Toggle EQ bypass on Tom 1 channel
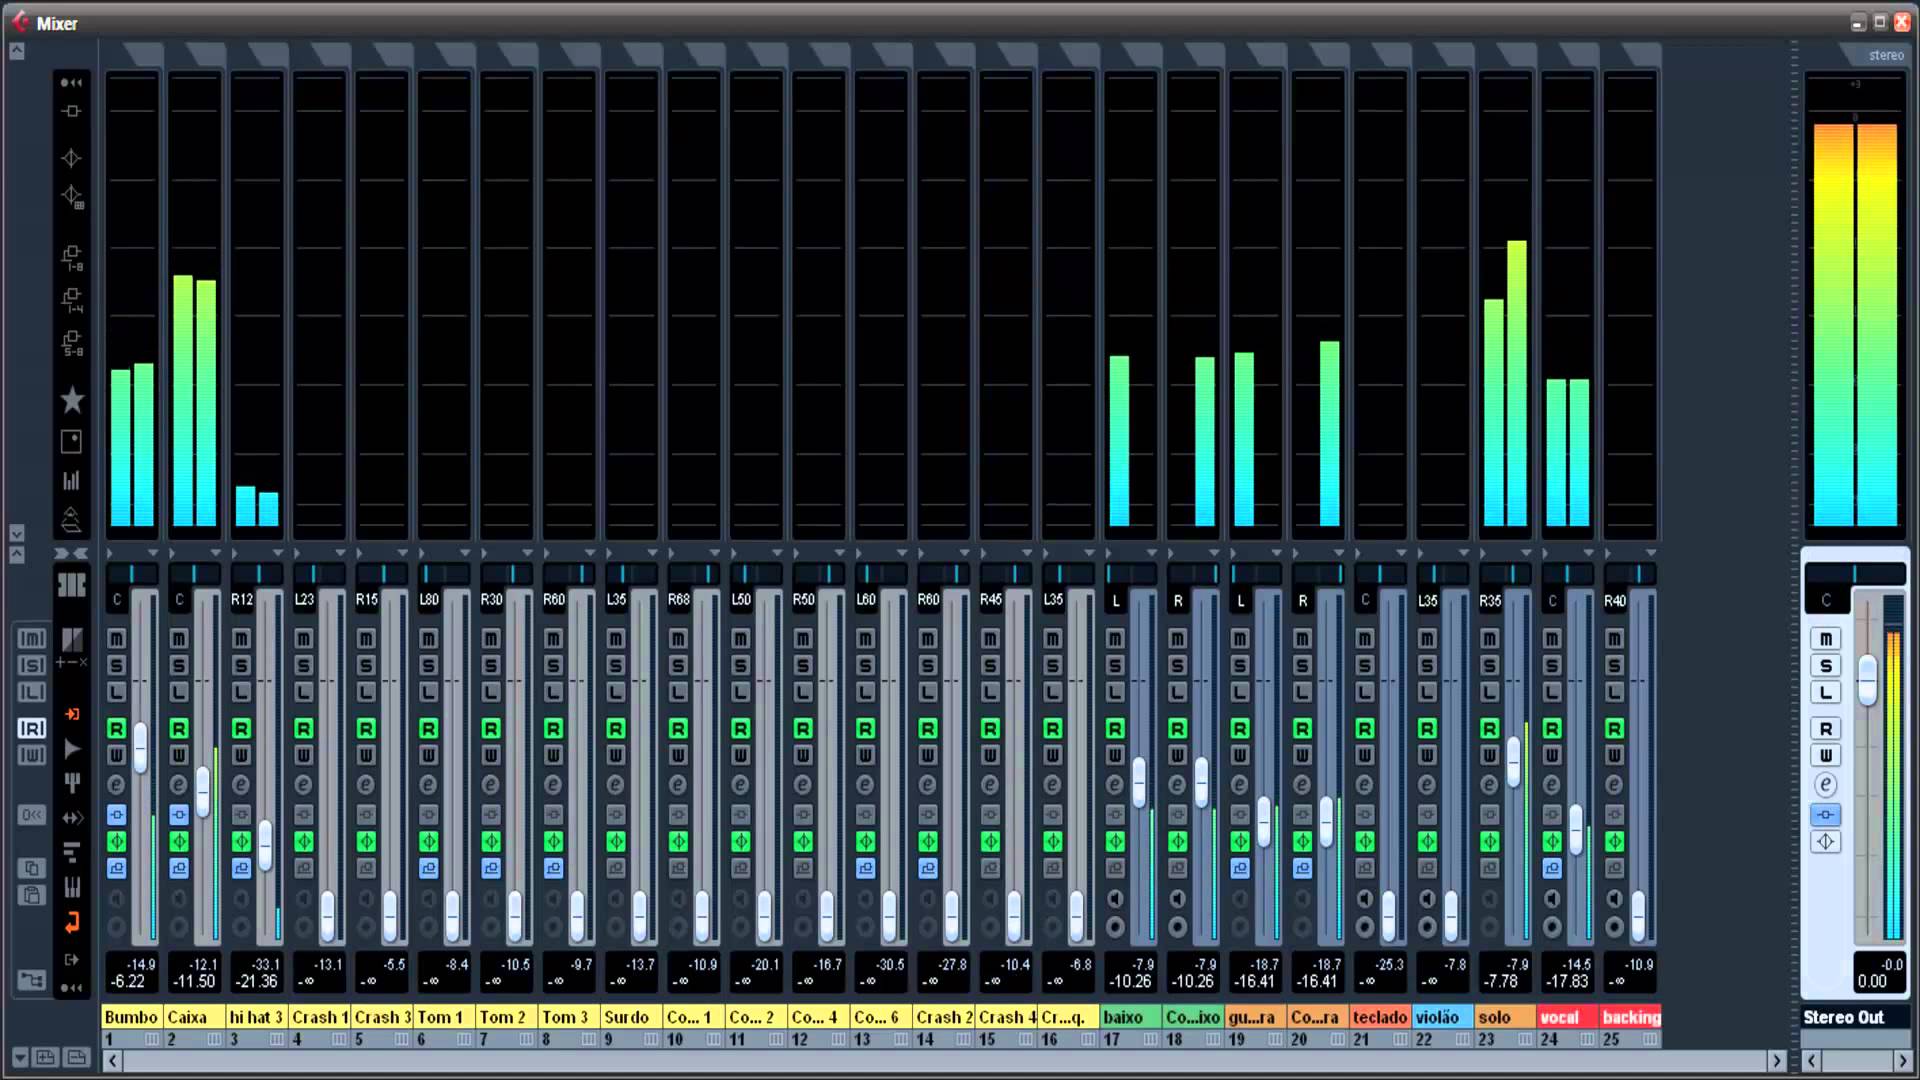The width and height of the screenshot is (1920, 1080). tap(429, 842)
